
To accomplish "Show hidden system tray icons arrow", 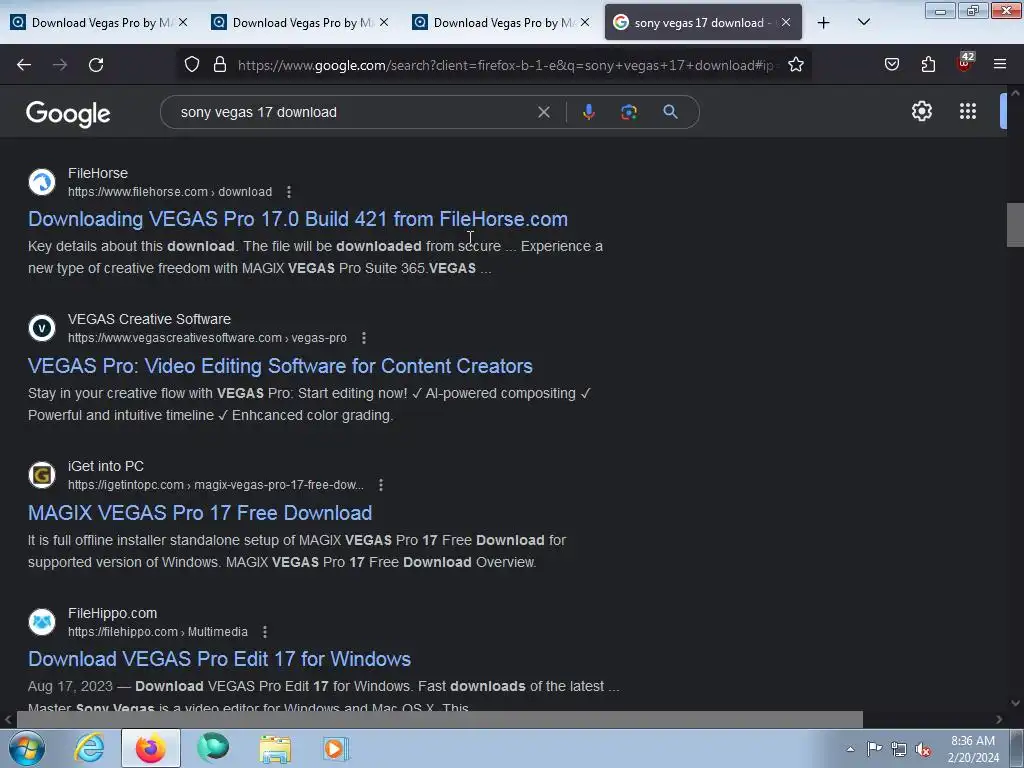I will (850, 749).
